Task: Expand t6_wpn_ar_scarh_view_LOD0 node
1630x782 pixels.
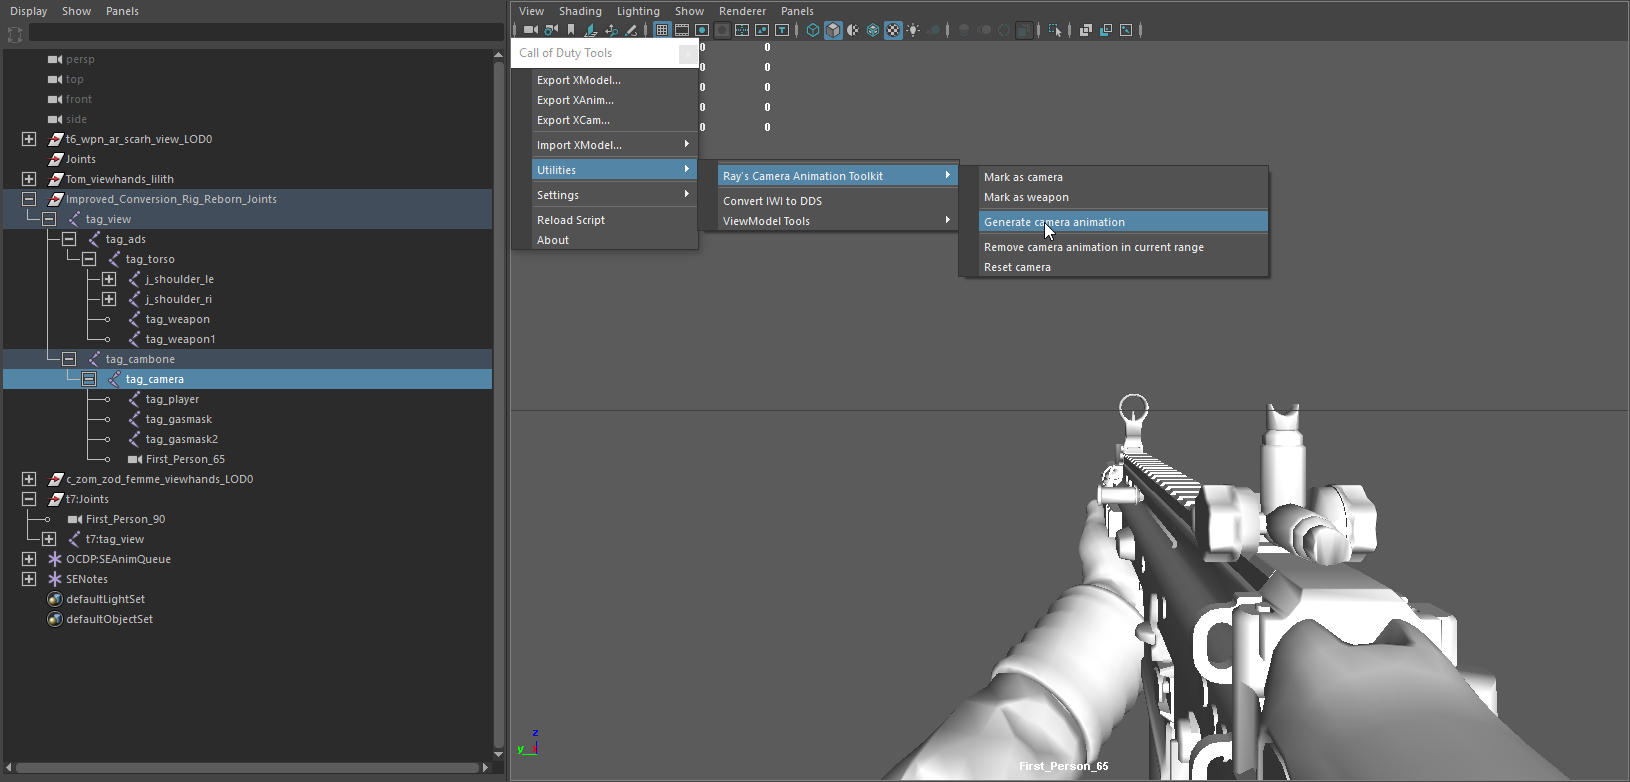Action: pyautogui.click(x=29, y=139)
